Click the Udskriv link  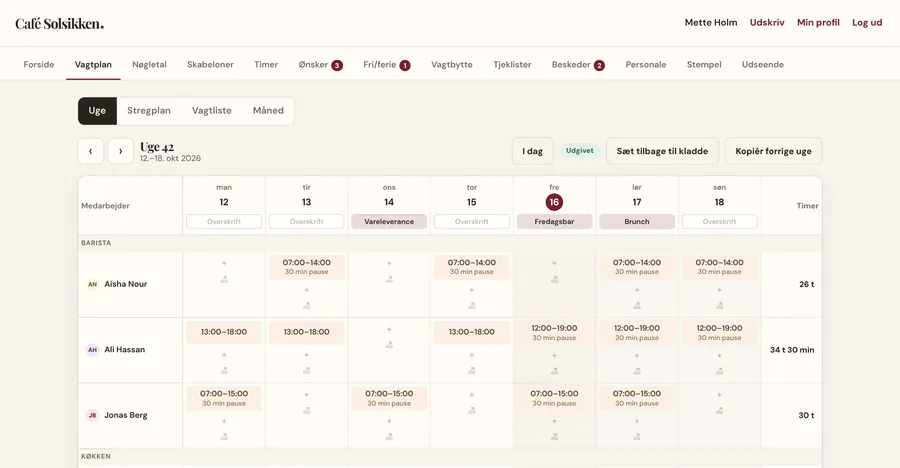pos(767,22)
